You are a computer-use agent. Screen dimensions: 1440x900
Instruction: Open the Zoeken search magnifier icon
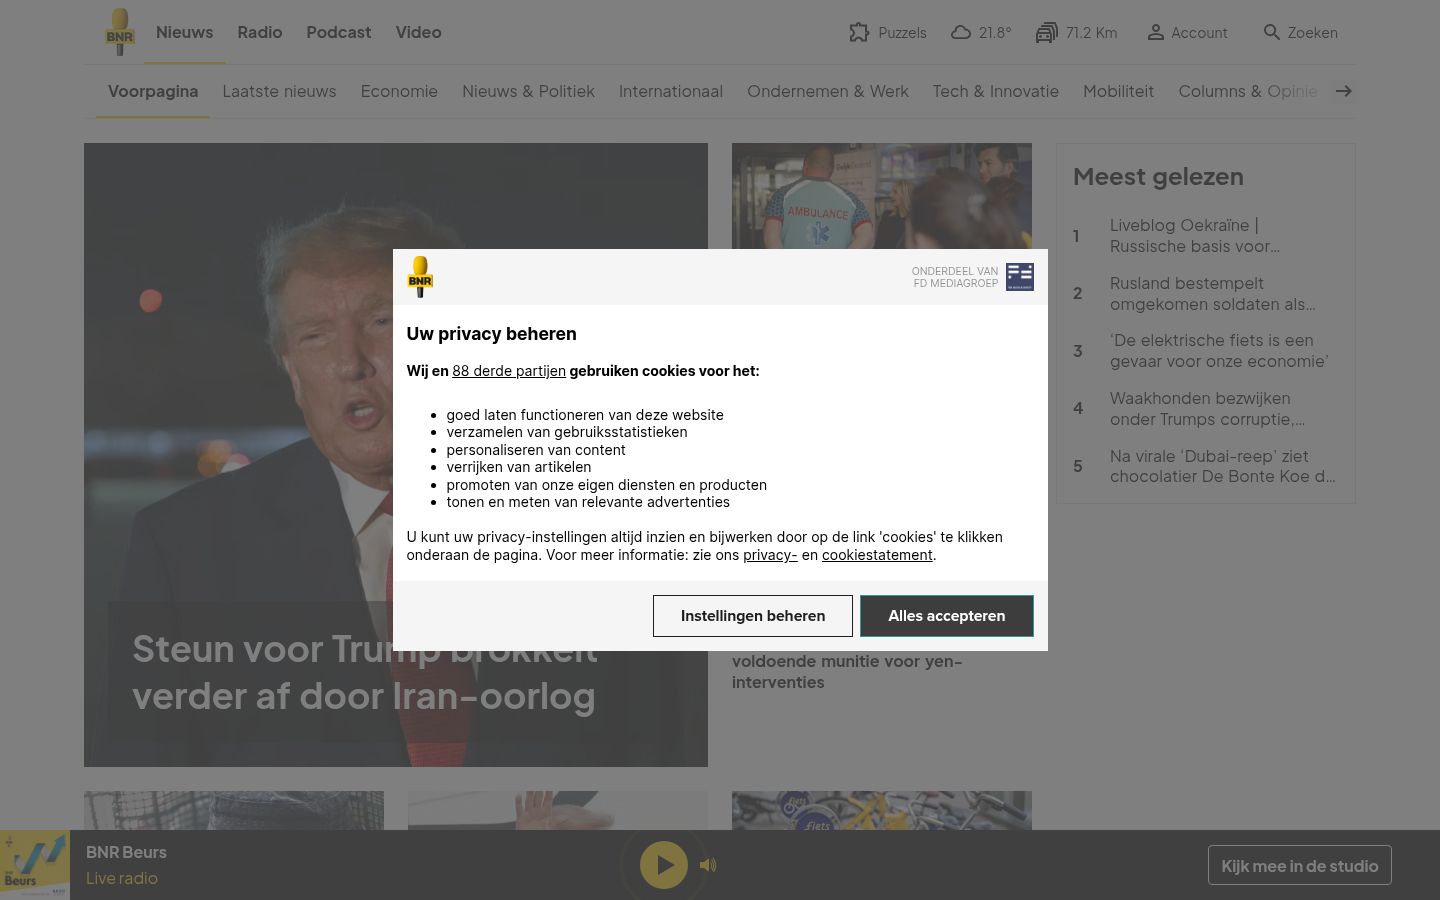tap(1272, 32)
